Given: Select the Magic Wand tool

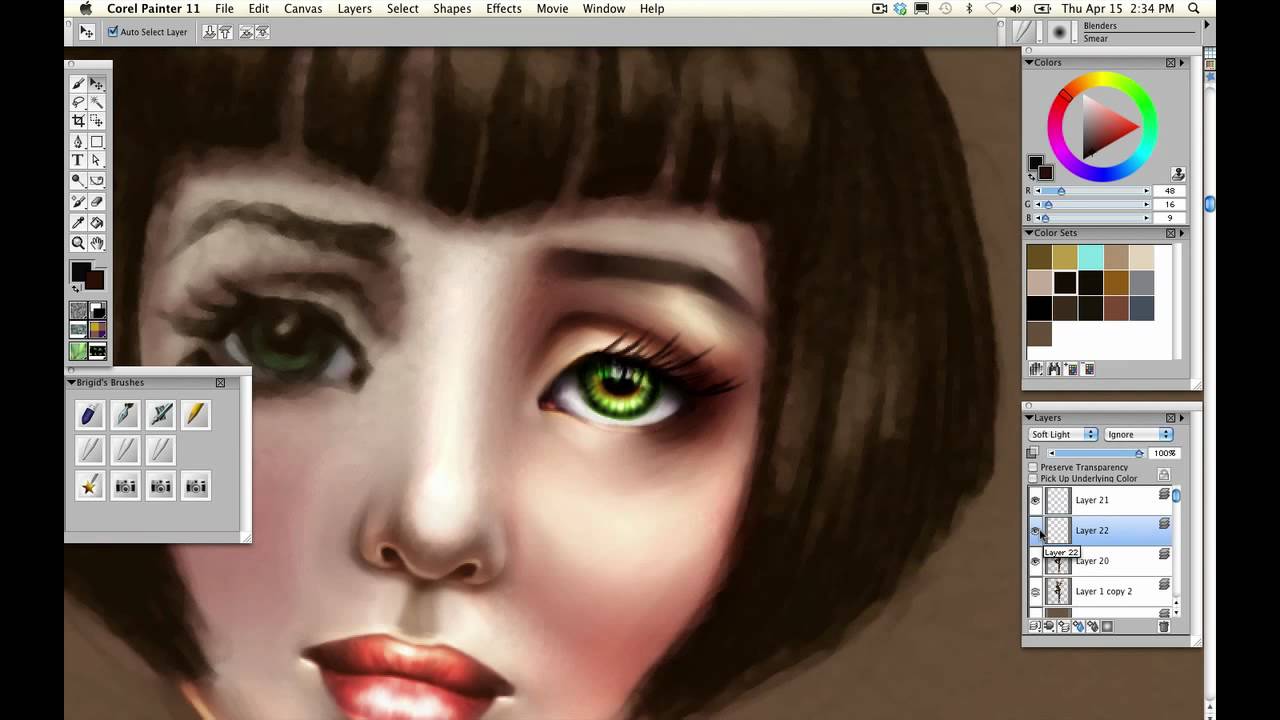Looking at the screenshot, I should pos(97,102).
